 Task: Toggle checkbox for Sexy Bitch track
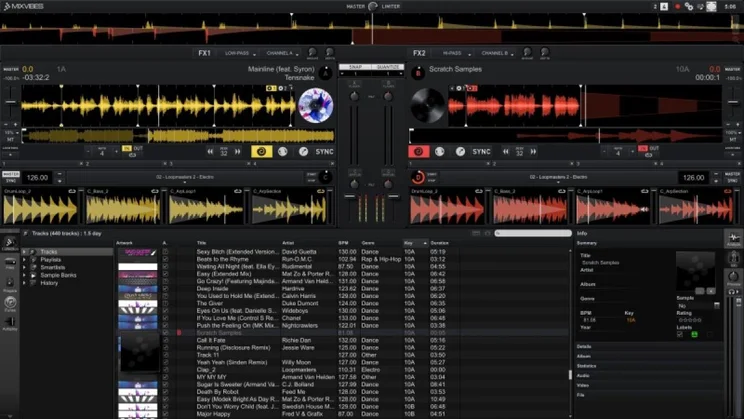pyautogui.click(x=165, y=252)
